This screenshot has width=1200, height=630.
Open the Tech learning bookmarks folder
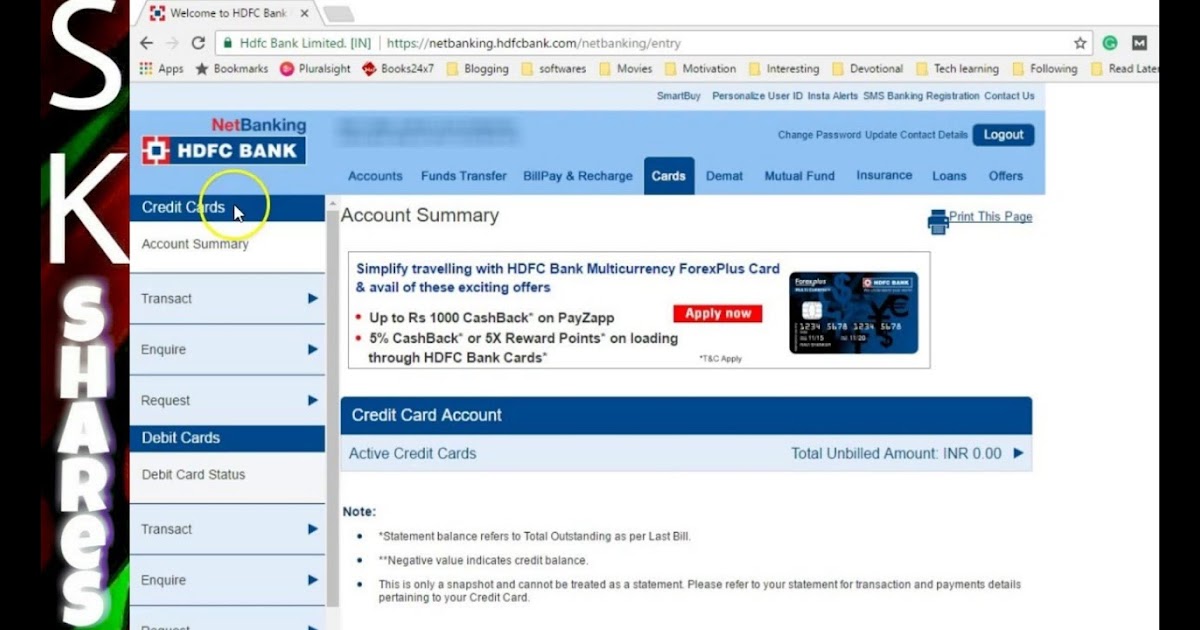(957, 69)
